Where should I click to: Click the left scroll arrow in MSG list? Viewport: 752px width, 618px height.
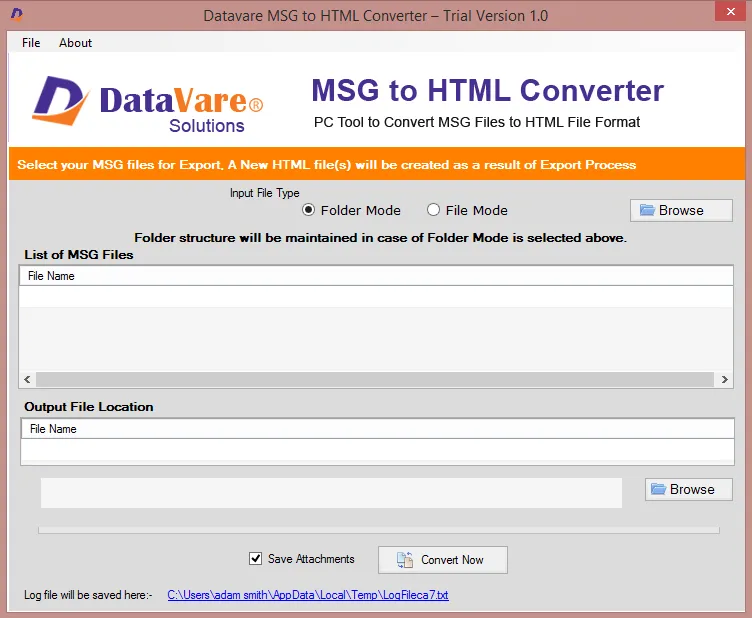point(27,380)
